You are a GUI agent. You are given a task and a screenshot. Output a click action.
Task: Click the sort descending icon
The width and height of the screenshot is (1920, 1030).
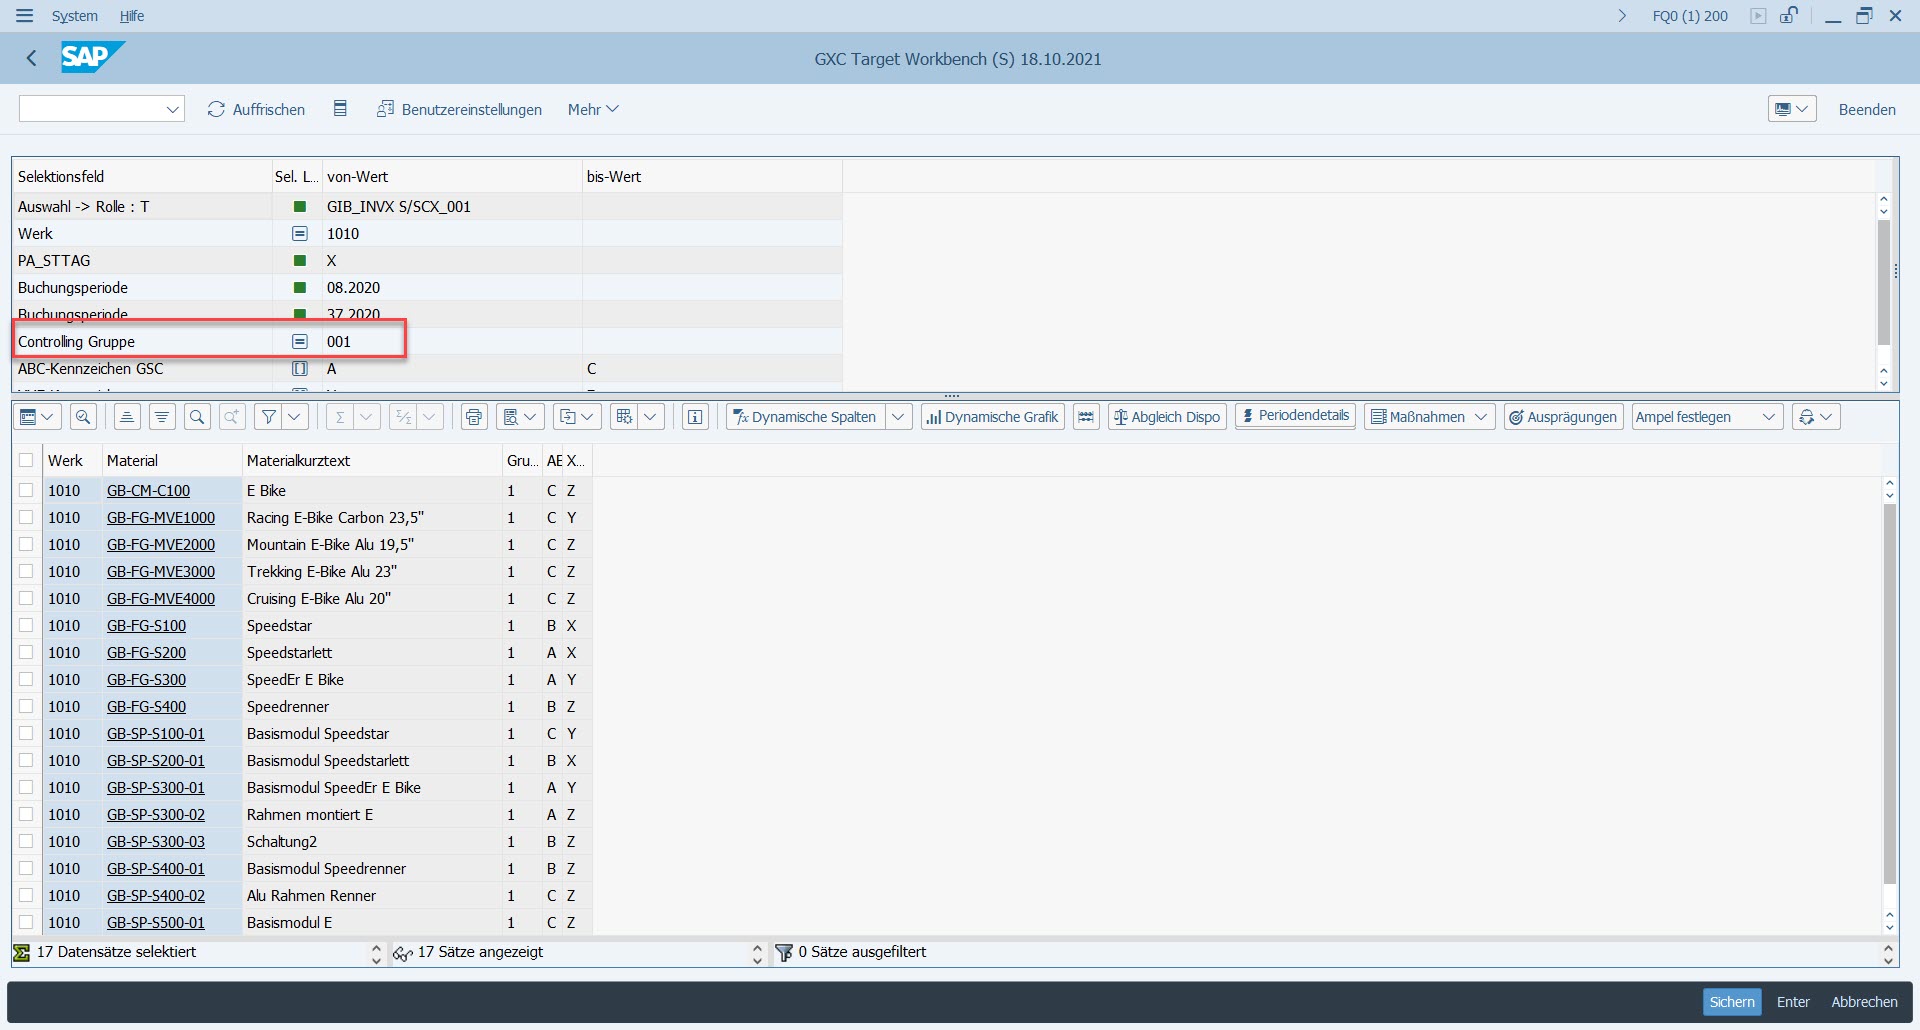[162, 417]
